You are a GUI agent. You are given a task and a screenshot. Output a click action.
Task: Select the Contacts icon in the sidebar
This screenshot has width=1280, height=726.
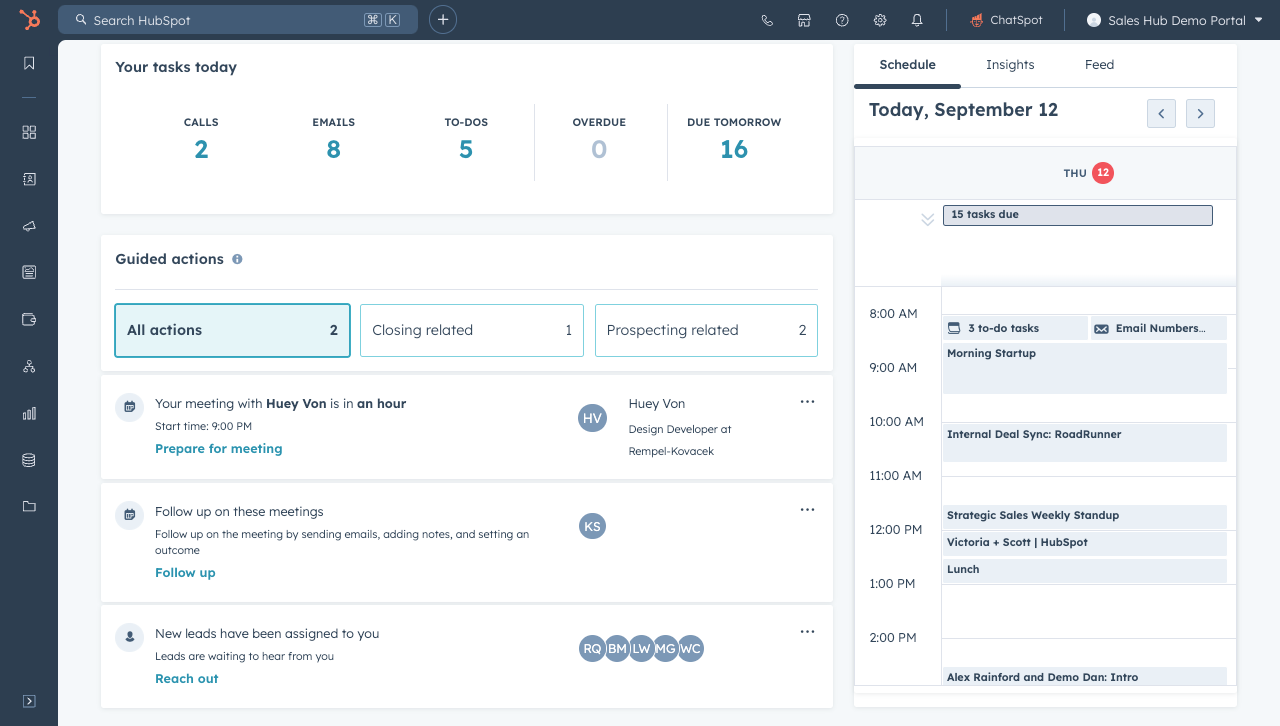pos(28,179)
